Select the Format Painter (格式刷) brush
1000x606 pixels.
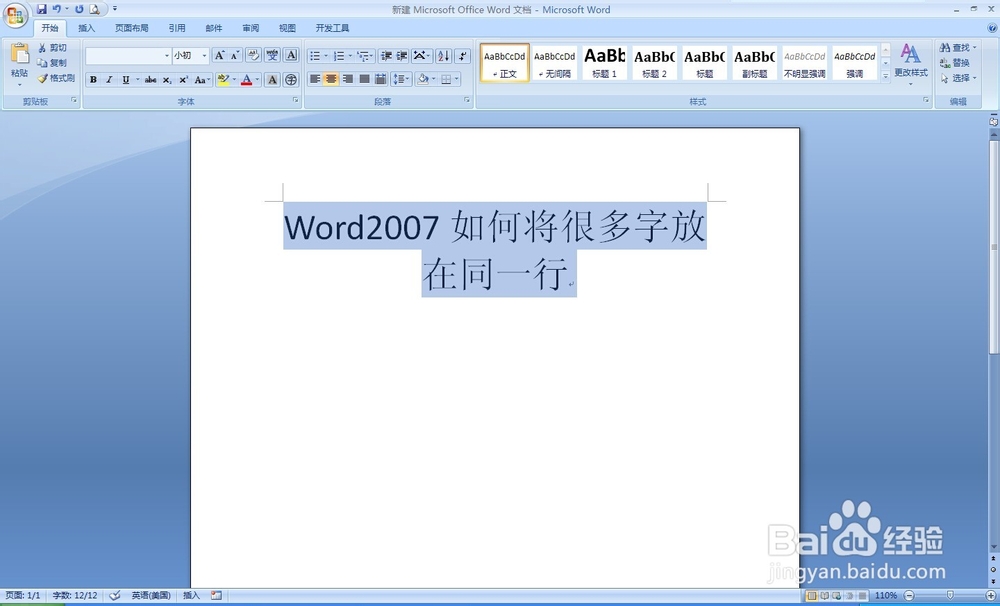click(55, 78)
